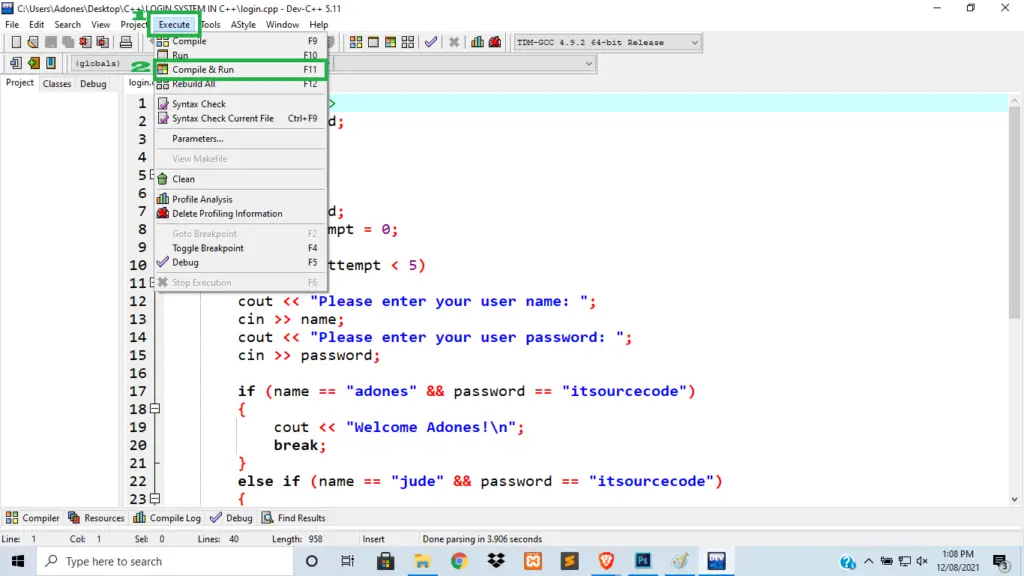Image resolution: width=1024 pixels, height=576 pixels.
Task: Open the Dropbox taskbar icon
Action: click(496, 561)
